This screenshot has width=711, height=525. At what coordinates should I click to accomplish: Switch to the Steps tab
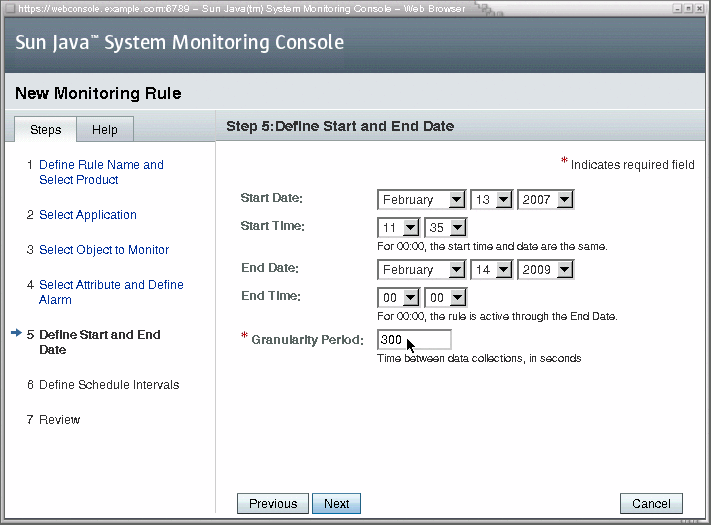[x=45, y=130]
